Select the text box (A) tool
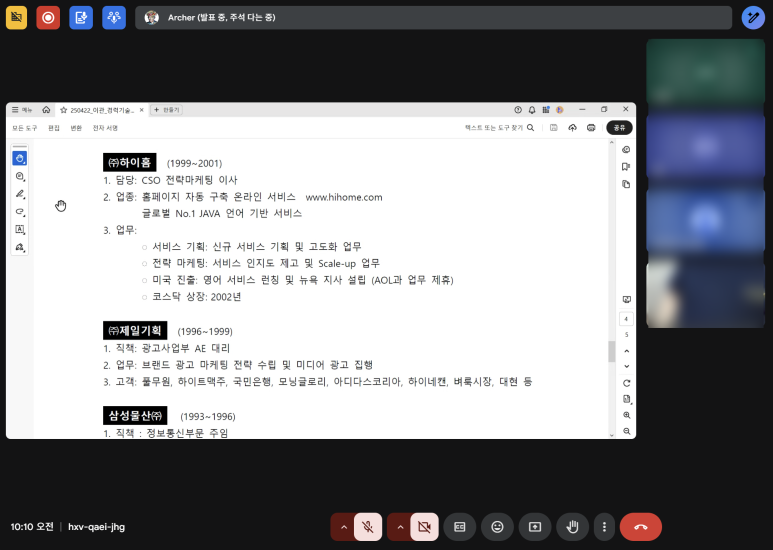Viewport: 773px width, 550px height. point(20,230)
